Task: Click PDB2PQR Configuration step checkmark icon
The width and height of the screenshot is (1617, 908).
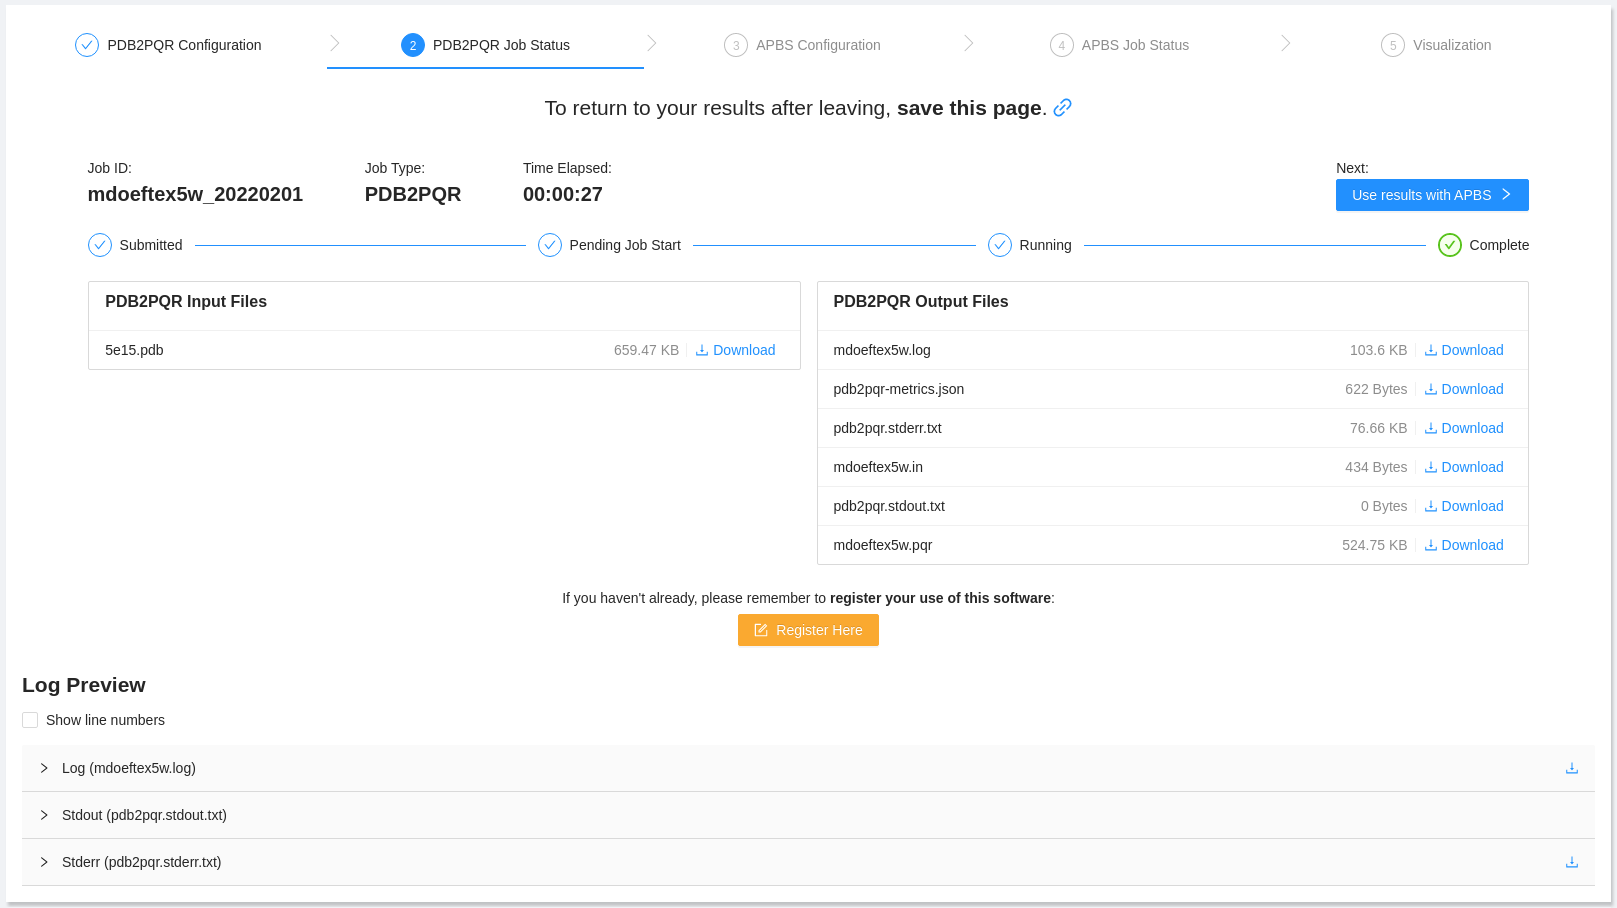Action: 87,45
